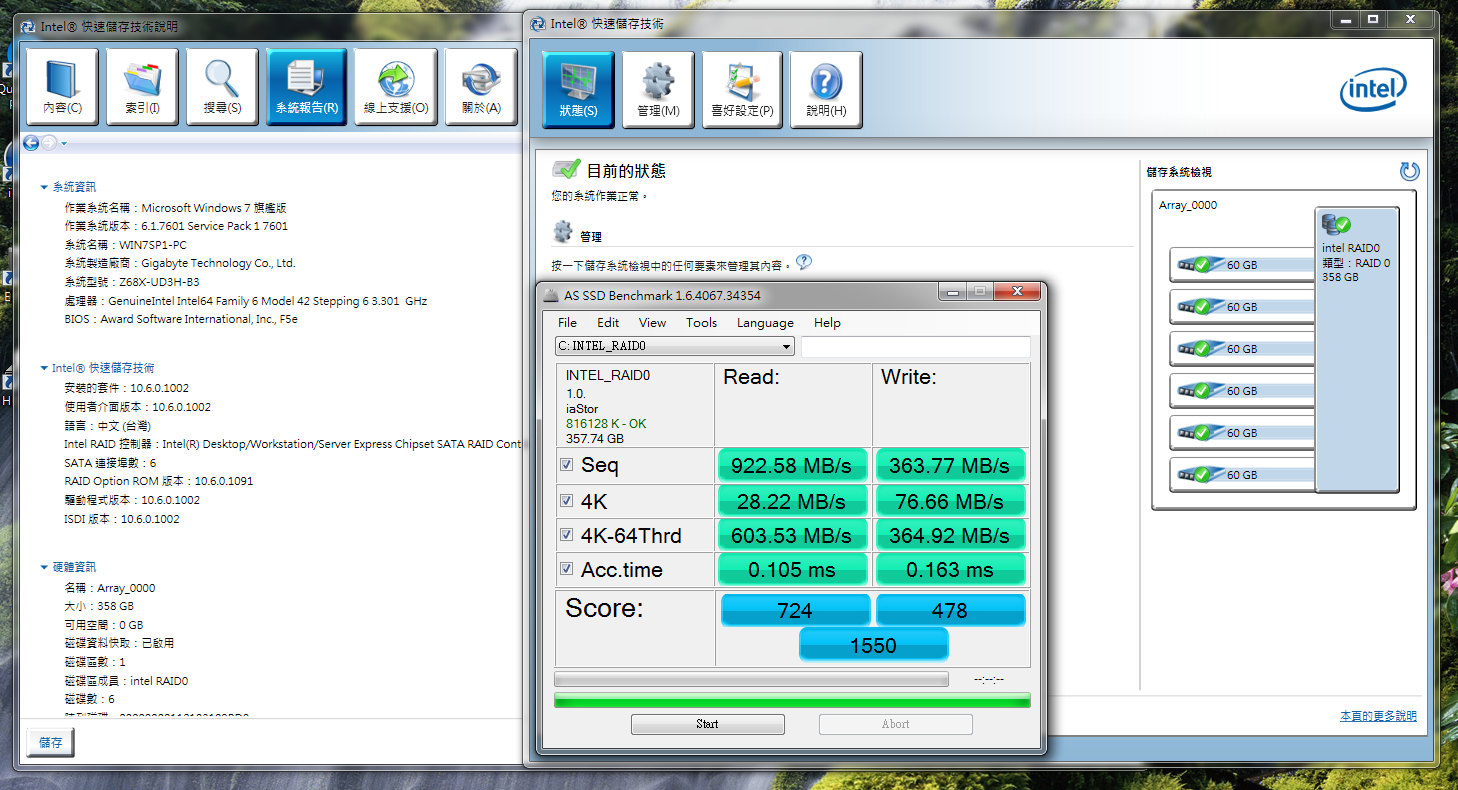Toggle the 4K-64Thrd test checkbox

tap(567, 535)
